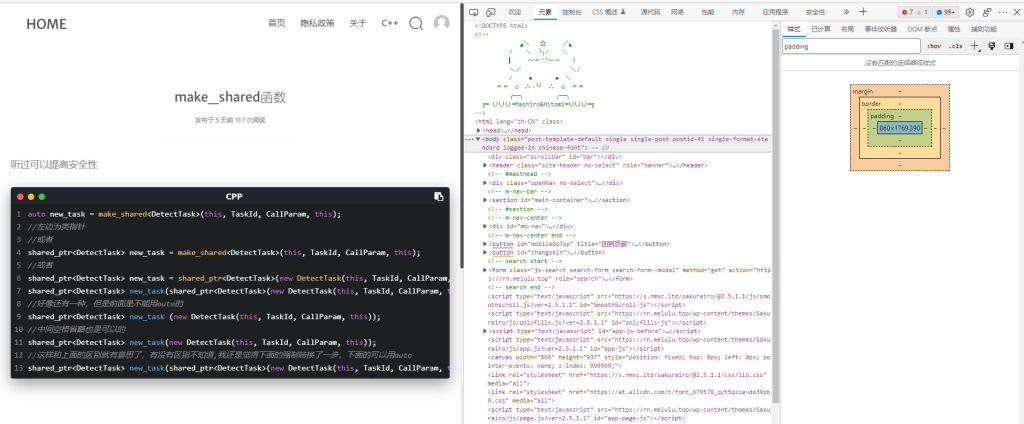Copy code with CPP block copy icon
This screenshot has width=1024, height=424.
pos(438,196)
